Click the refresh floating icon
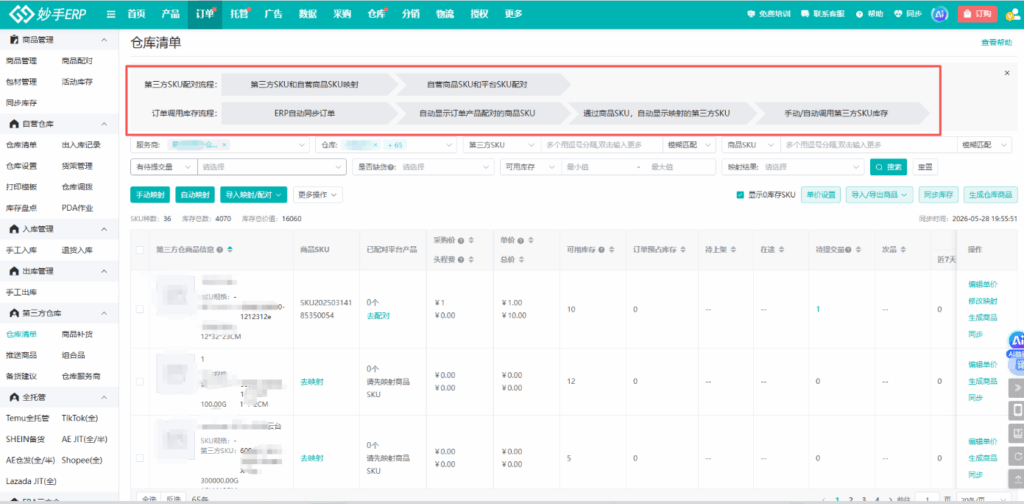Image resolution: width=1024 pixels, height=504 pixels. coord(1016,456)
